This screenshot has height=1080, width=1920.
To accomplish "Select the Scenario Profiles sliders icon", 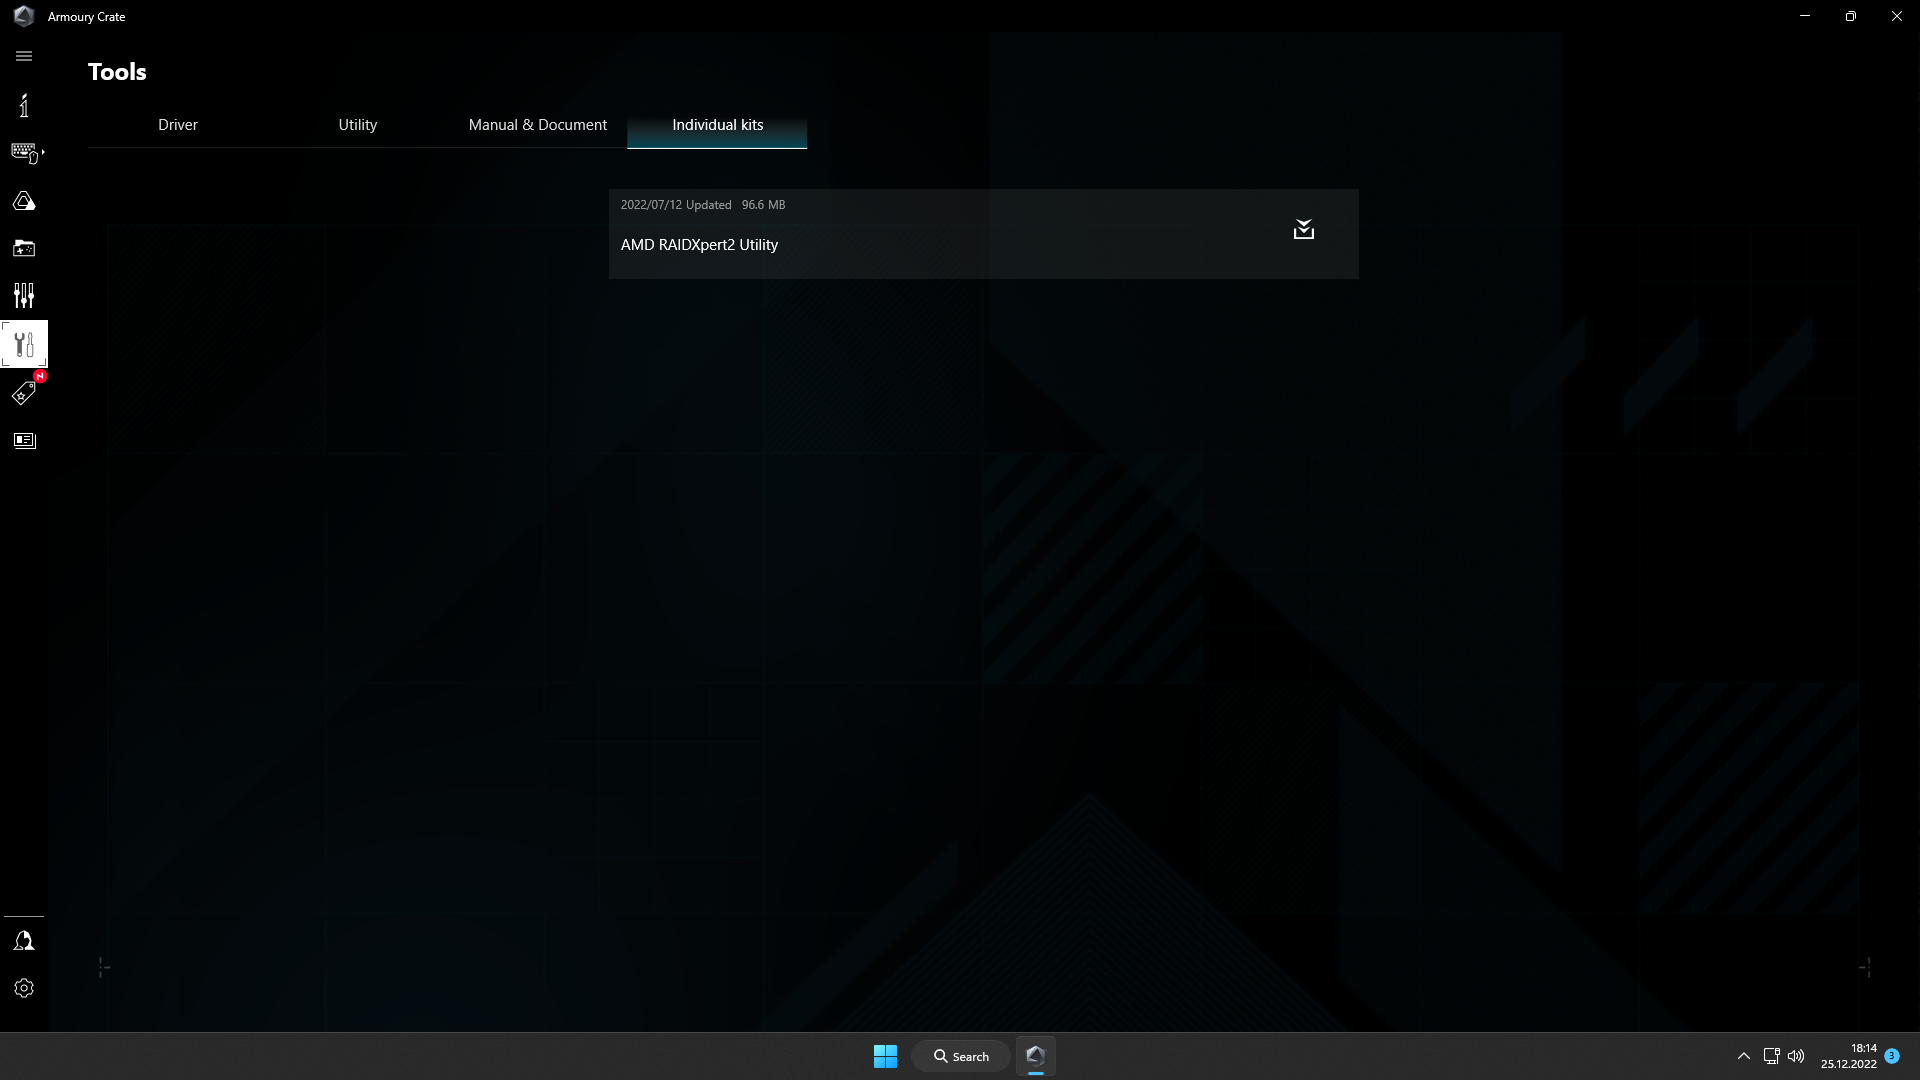I will coord(24,295).
